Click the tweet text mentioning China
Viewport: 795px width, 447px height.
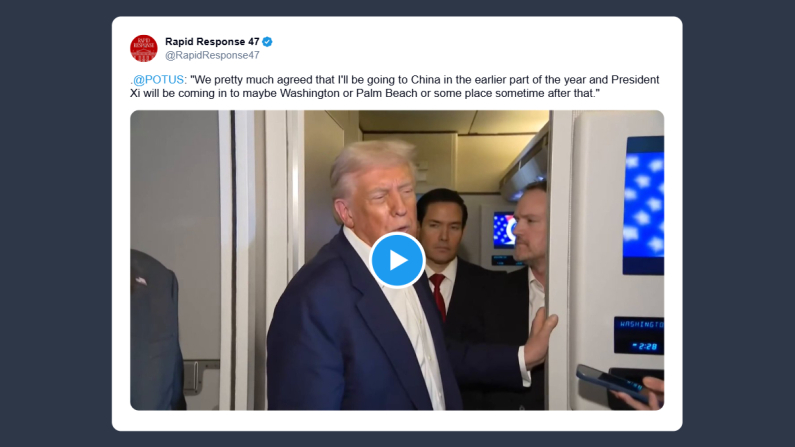(394, 86)
